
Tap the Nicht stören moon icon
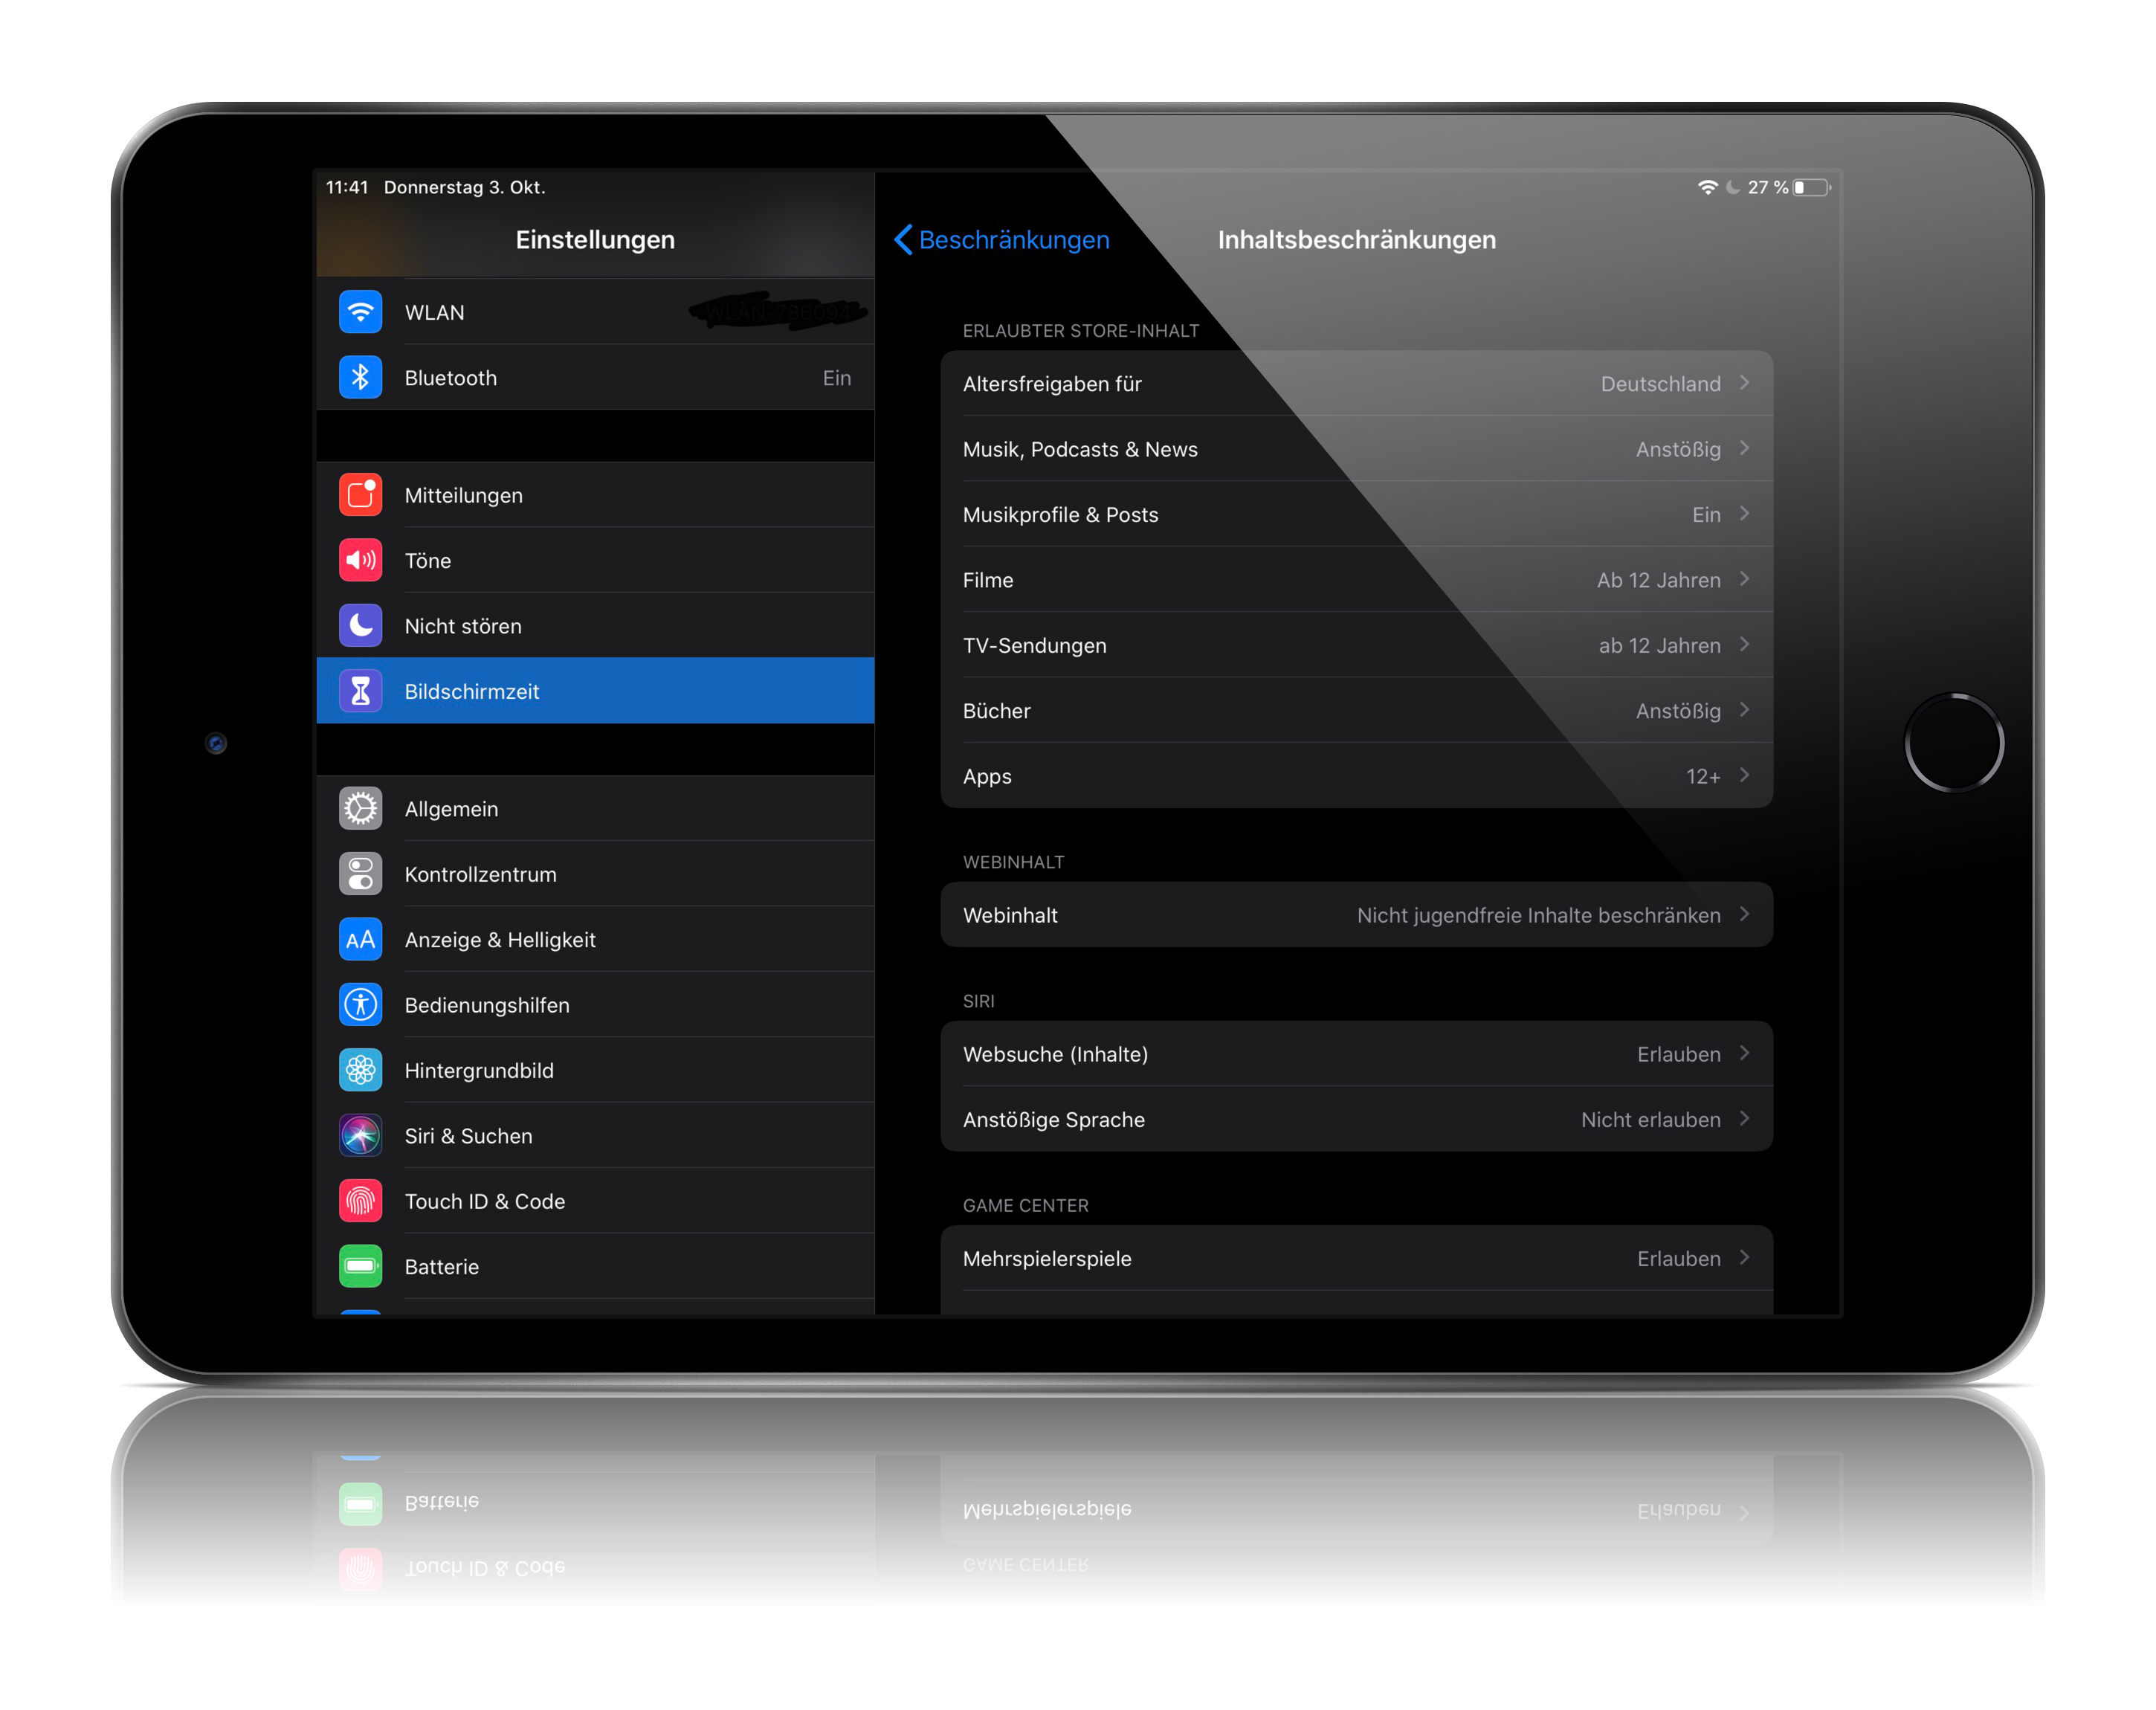pos(360,626)
